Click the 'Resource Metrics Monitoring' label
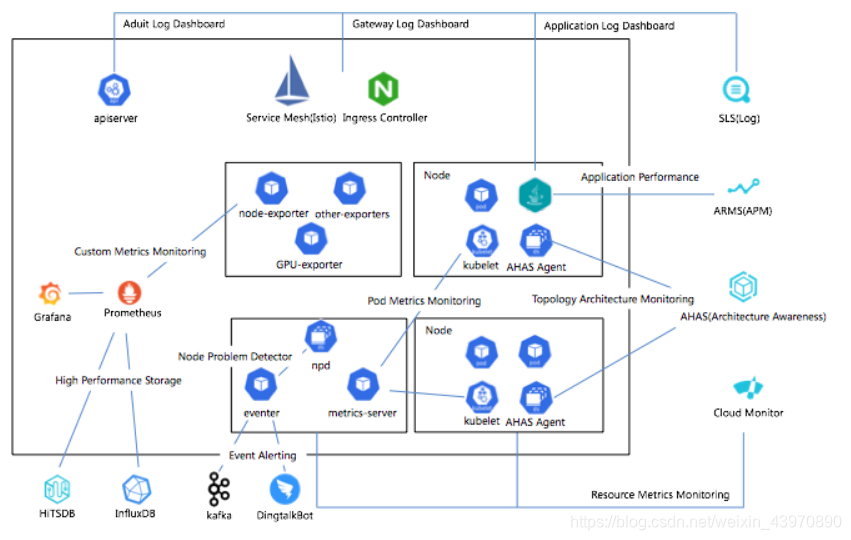851x540 pixels. (660, 494)
